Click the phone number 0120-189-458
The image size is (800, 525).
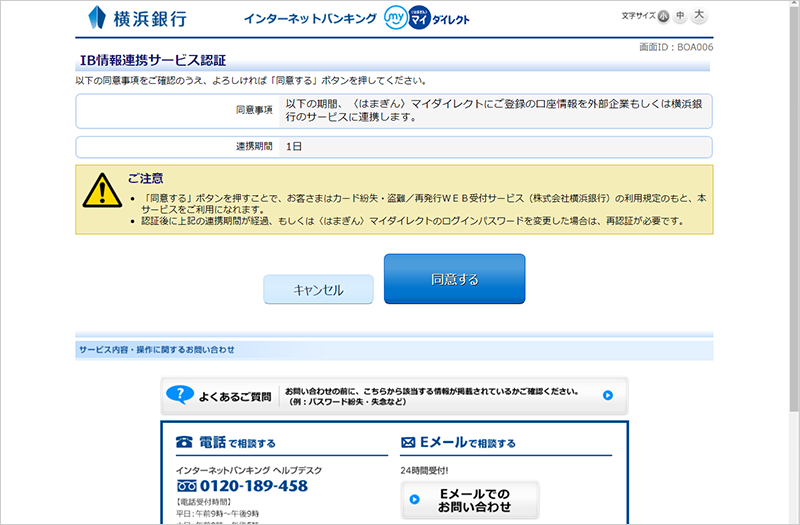tap(254, 486)
